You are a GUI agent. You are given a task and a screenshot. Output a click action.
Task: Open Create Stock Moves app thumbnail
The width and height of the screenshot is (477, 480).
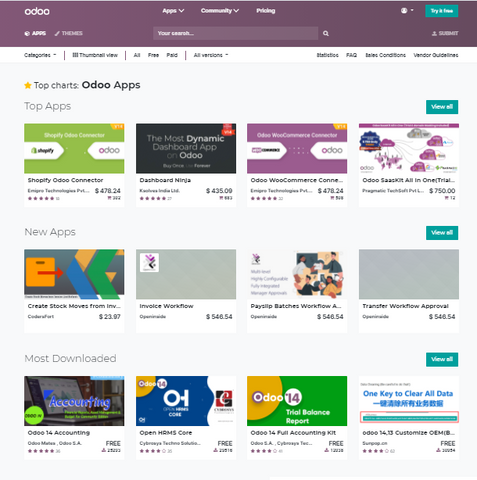coord(74,274)
